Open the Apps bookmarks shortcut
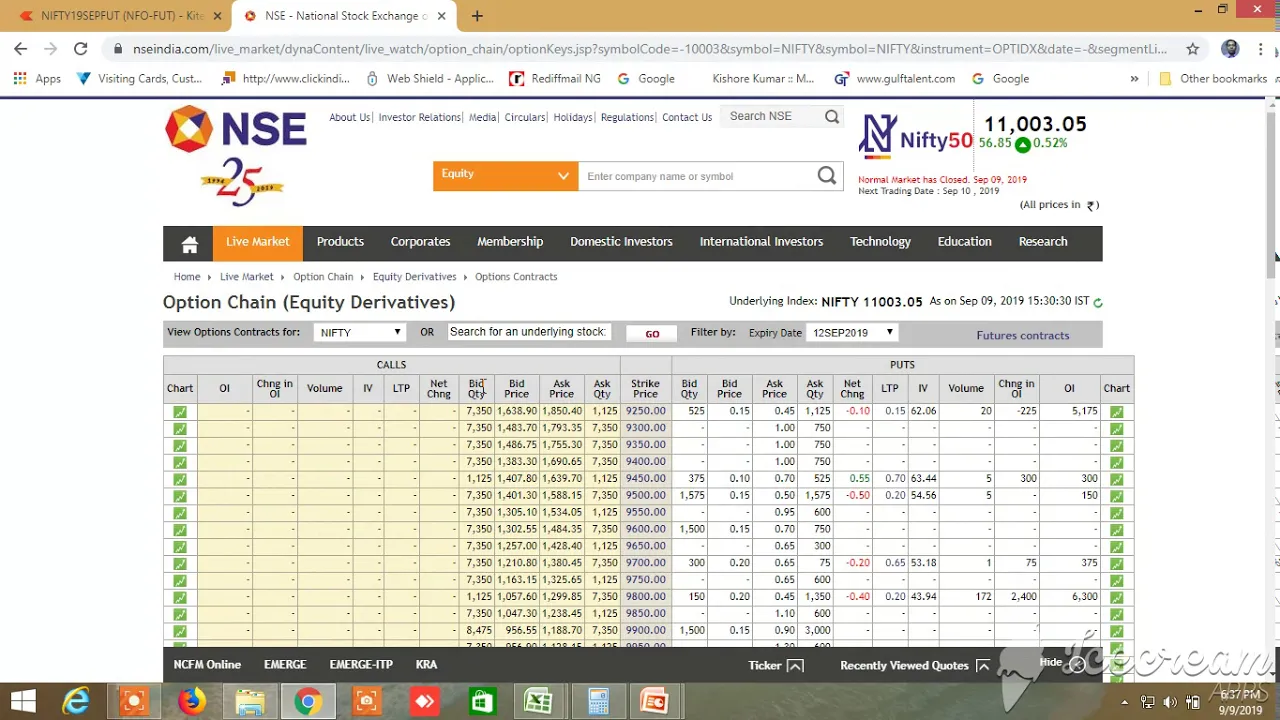This screenshot has width=1280, height=720. 37,78
